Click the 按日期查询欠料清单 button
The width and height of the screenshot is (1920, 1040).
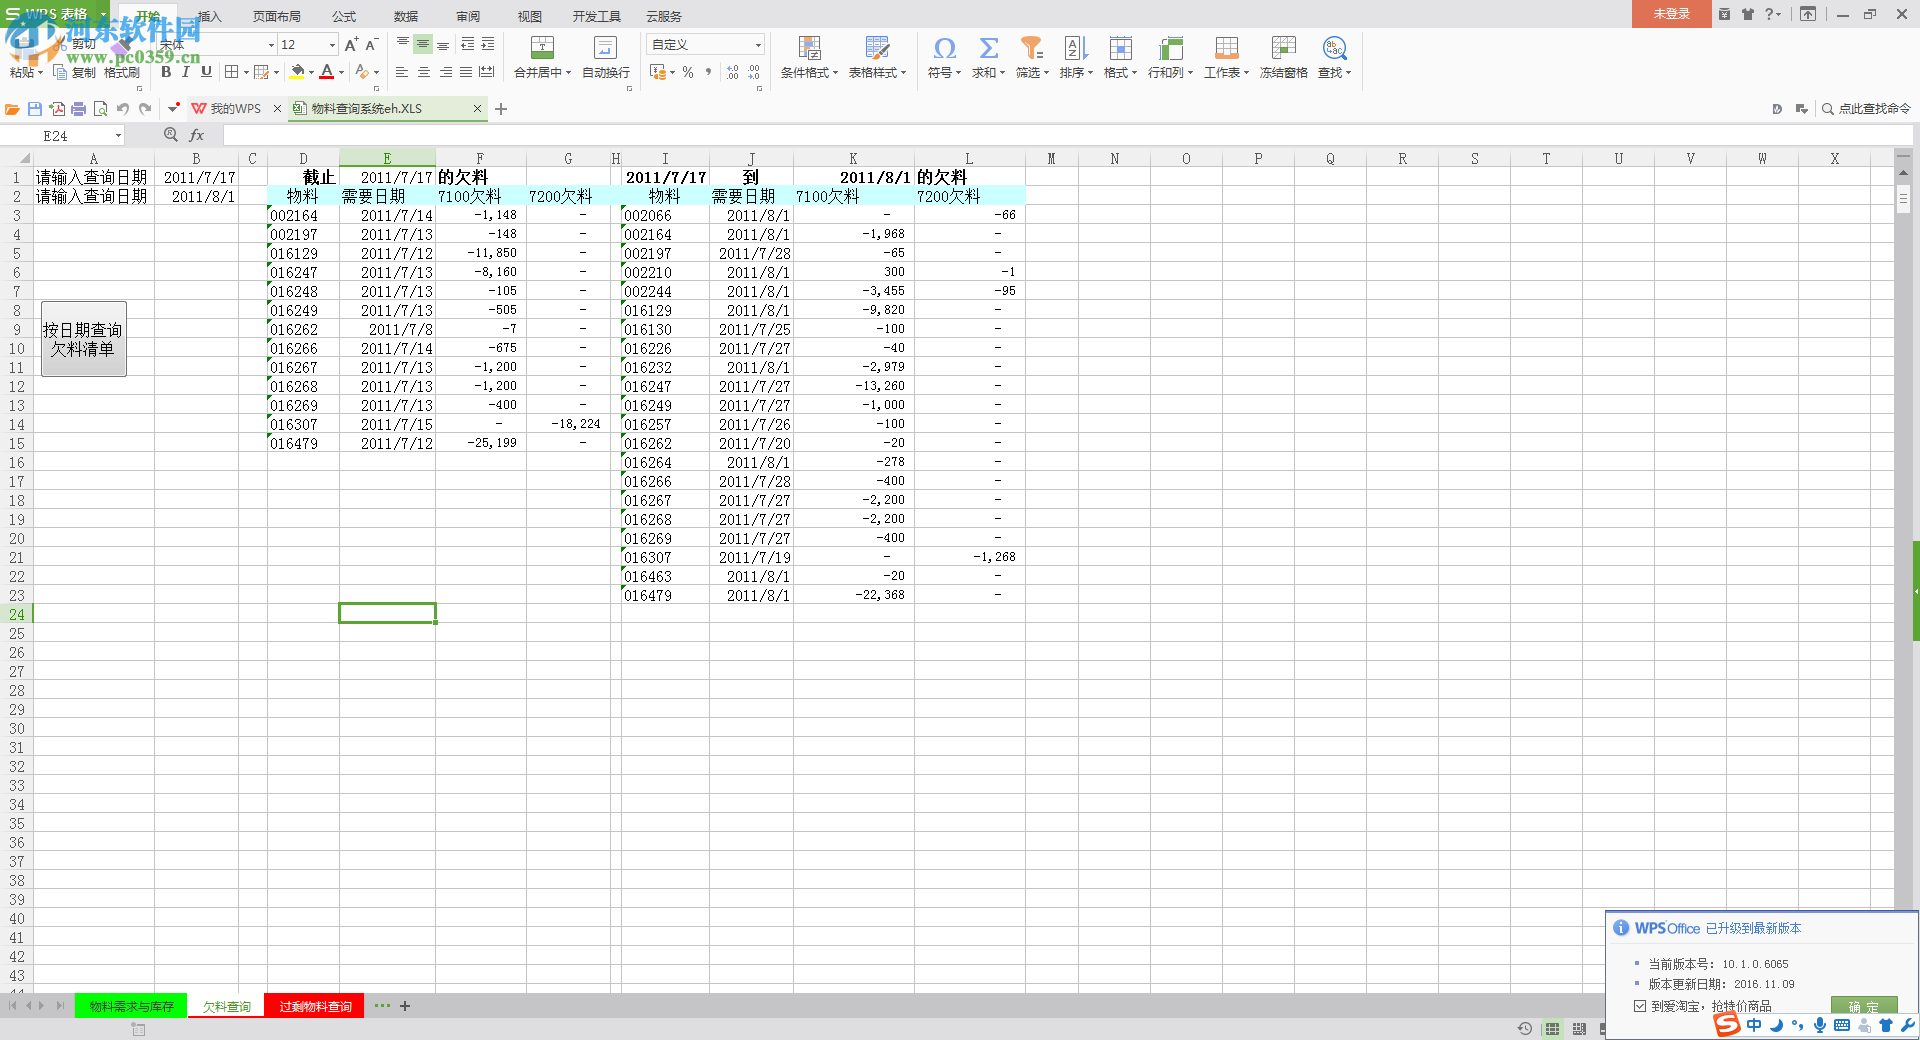83,339
